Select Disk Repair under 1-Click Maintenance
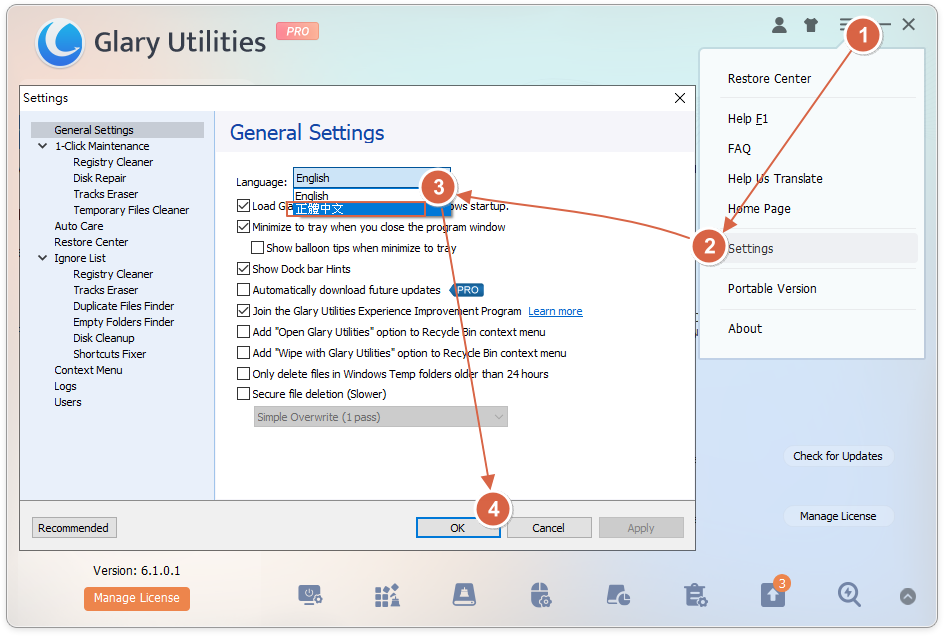Image resolution: width=944 pixels, height=636 pixels. 99,178
